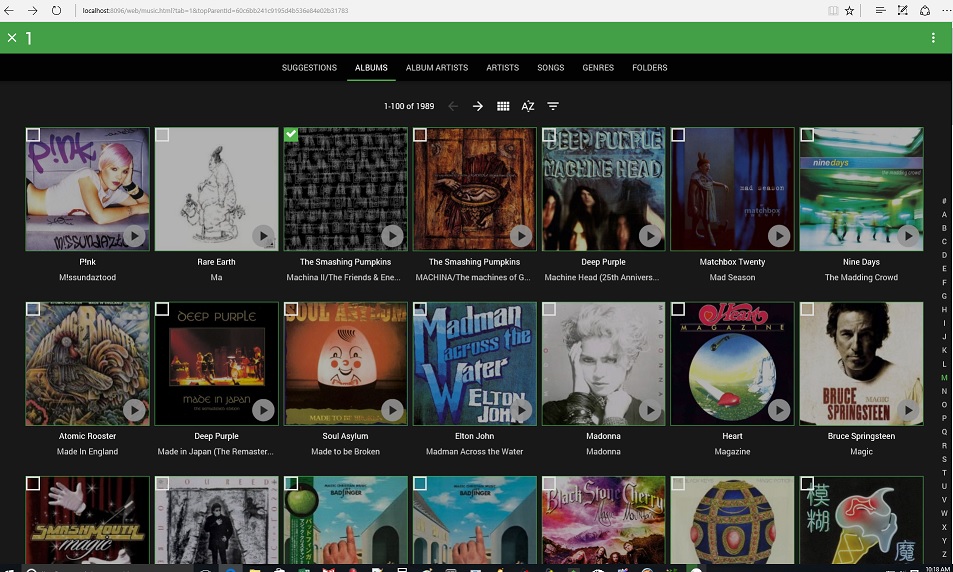
Task: Open the Genres tab
Action: tap(598, 67)
